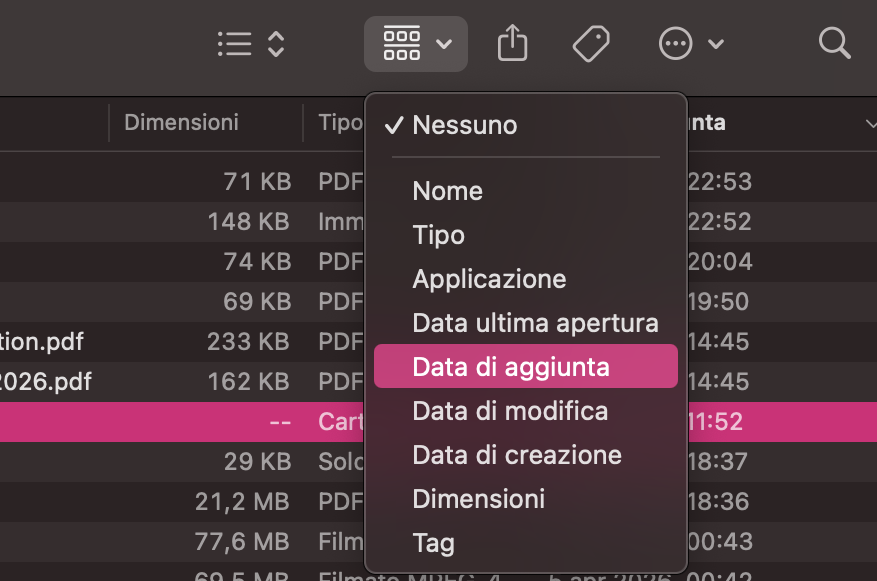Select Applicazione grouping option
This screenshot has height=581, width=877.
click(x=489, y=279)
